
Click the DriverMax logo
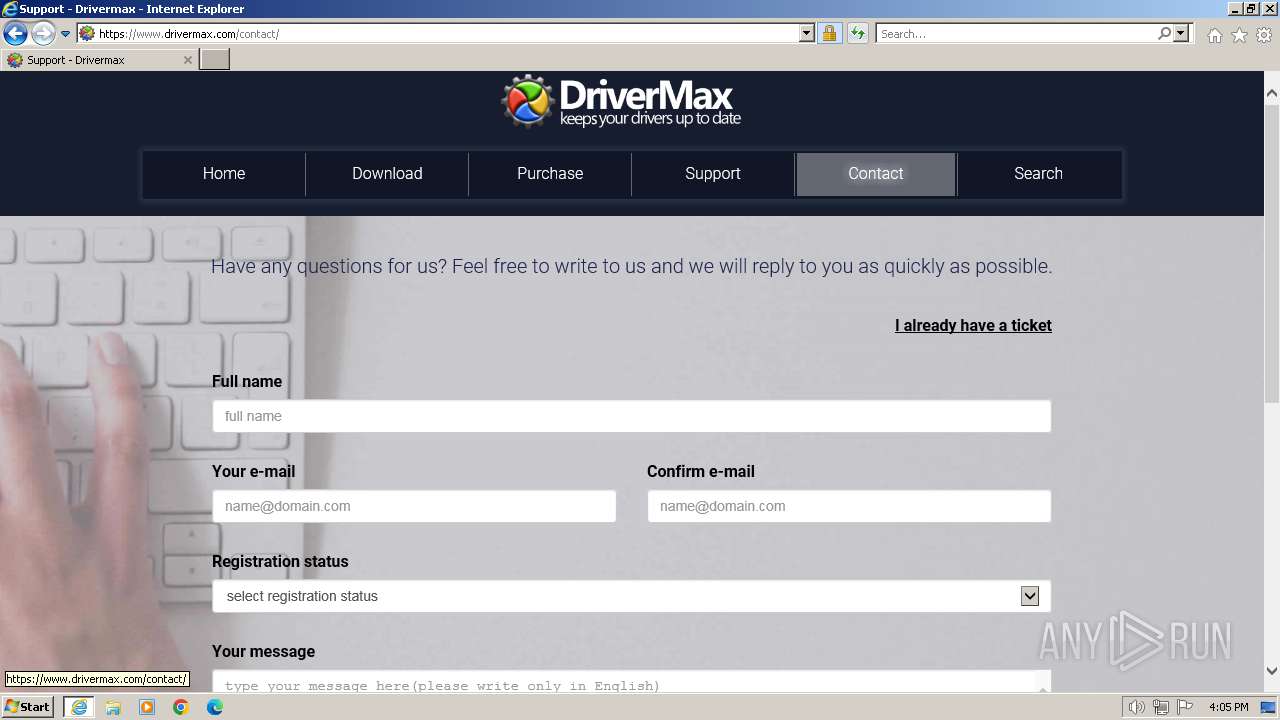621,102
